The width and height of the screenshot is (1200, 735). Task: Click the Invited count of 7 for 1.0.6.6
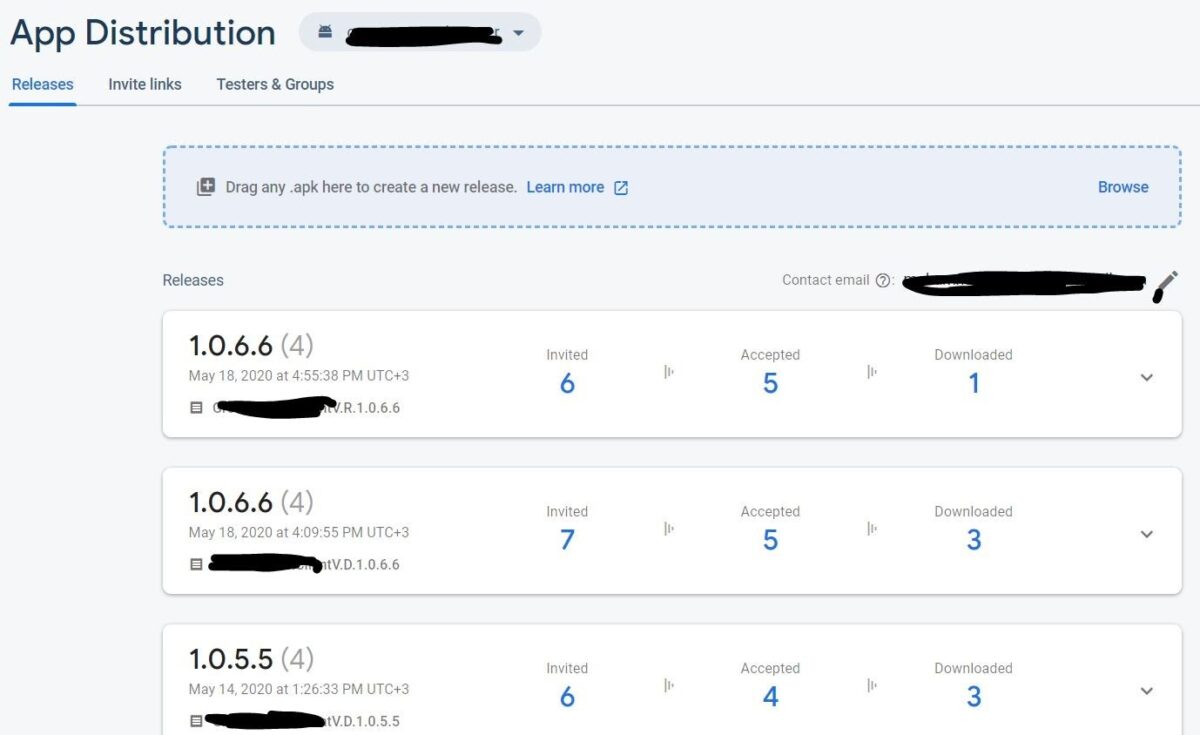point(567,539)
